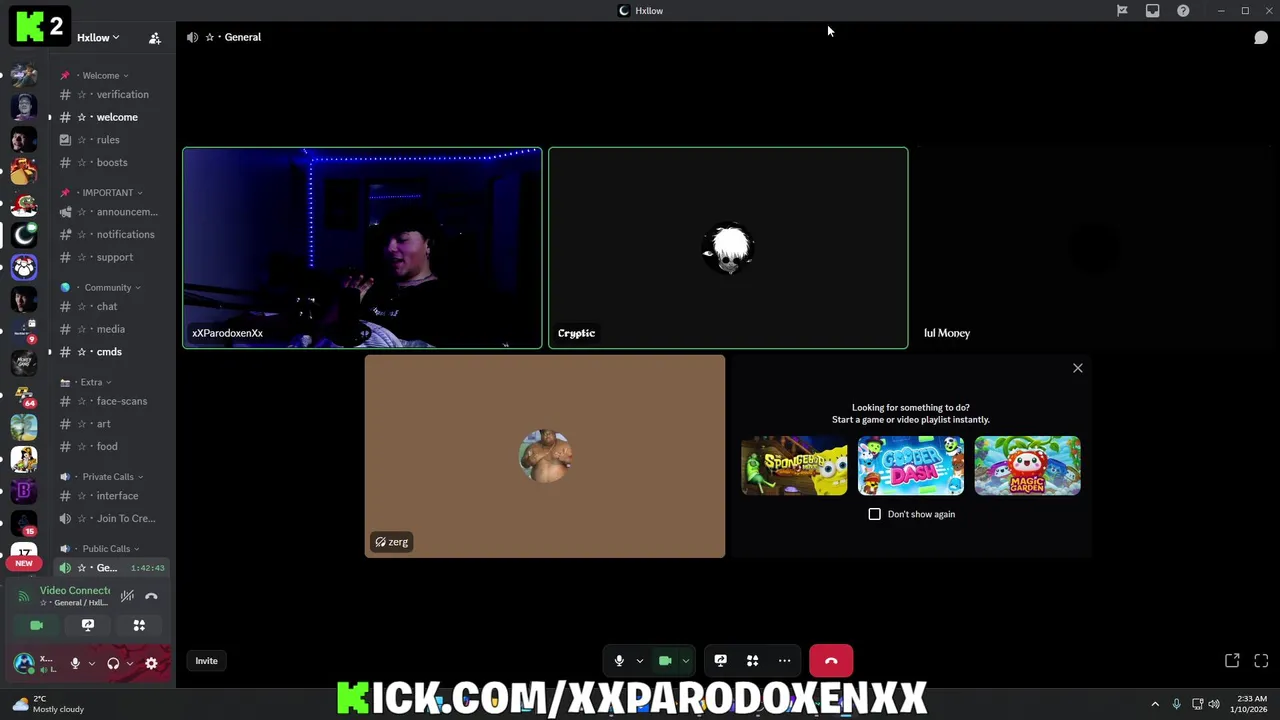
Task: Pop out the call window
Action: (1232, 661)
